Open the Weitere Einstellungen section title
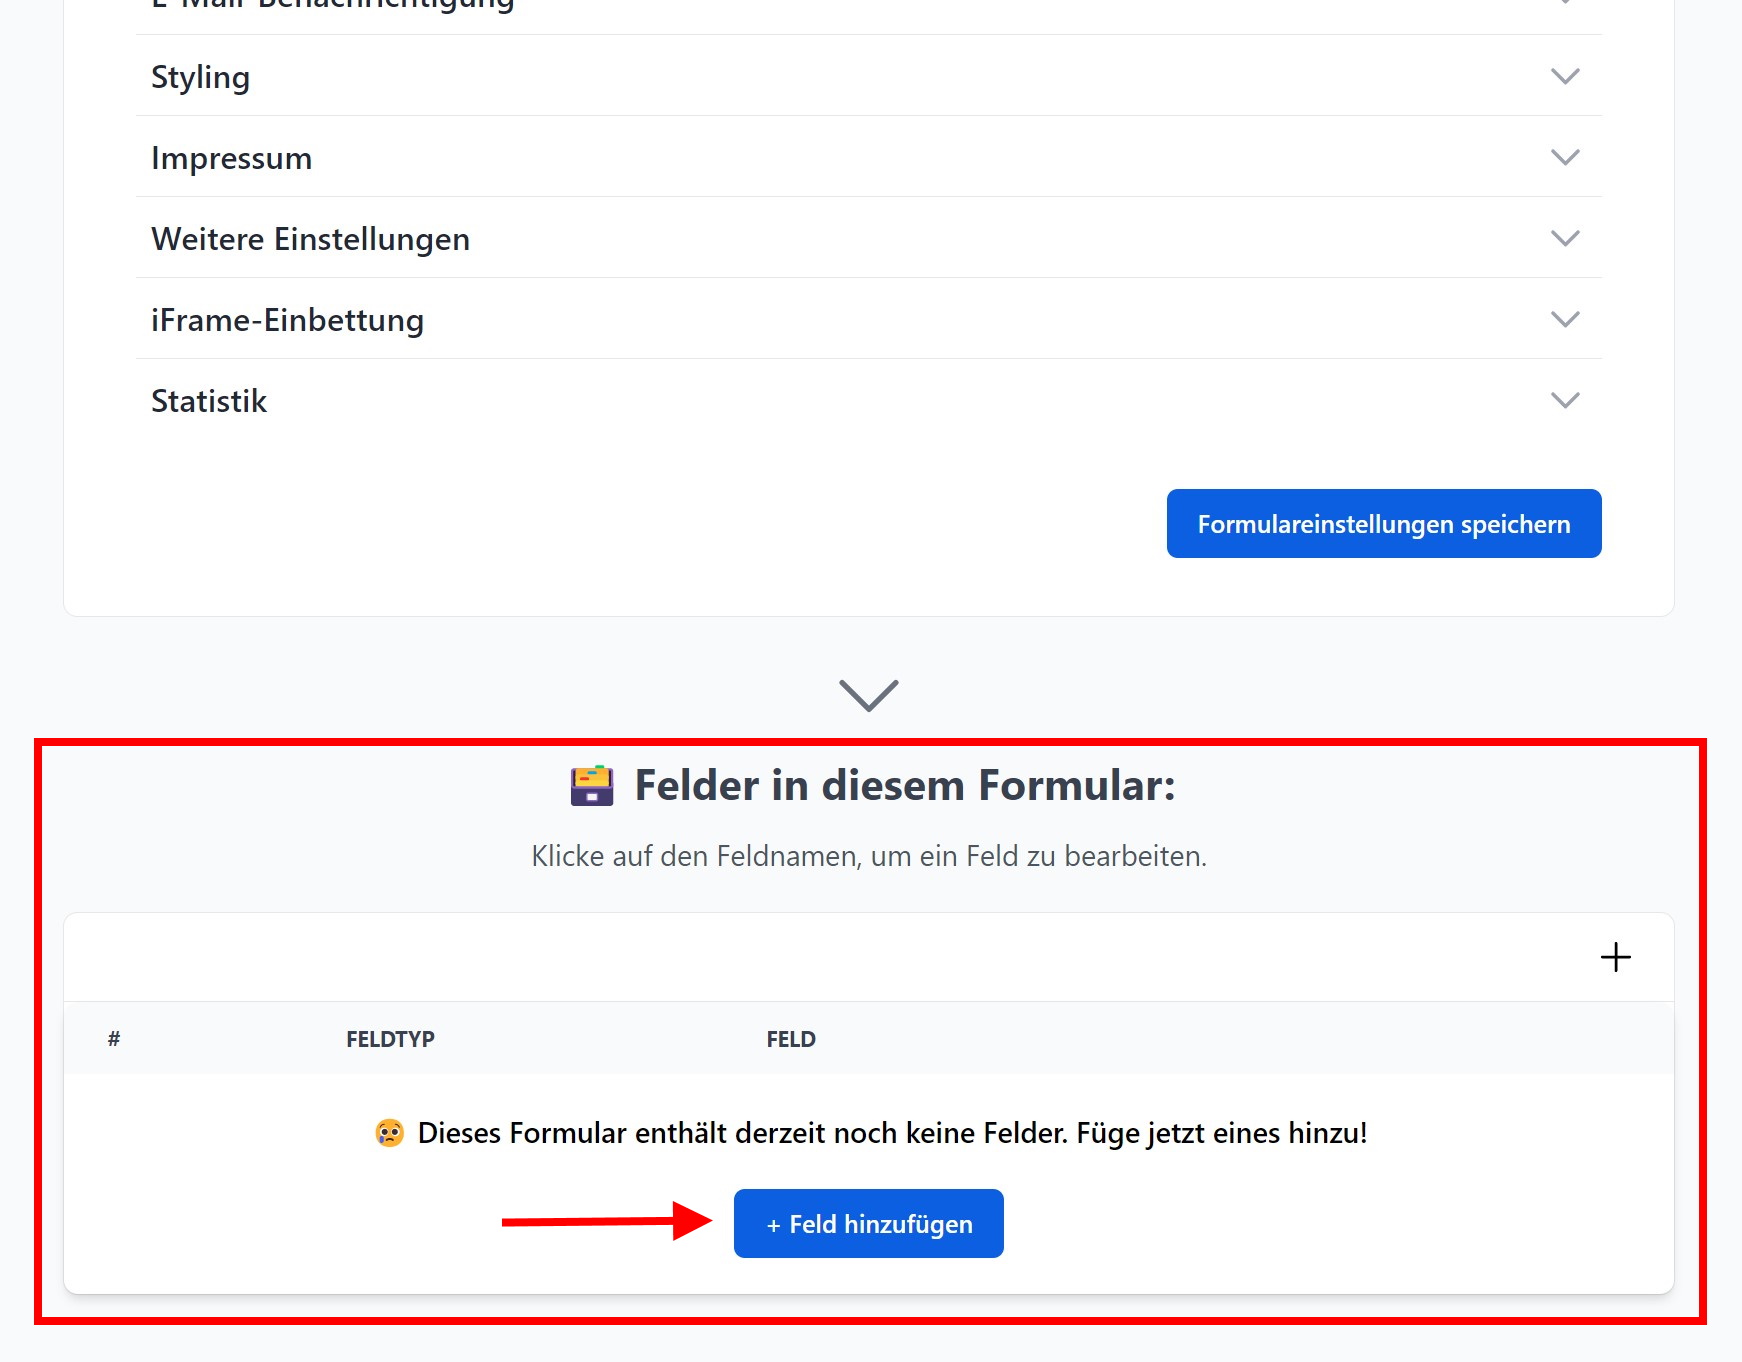This screenshot has height=1362, width=1742. (x=310, y=239)
